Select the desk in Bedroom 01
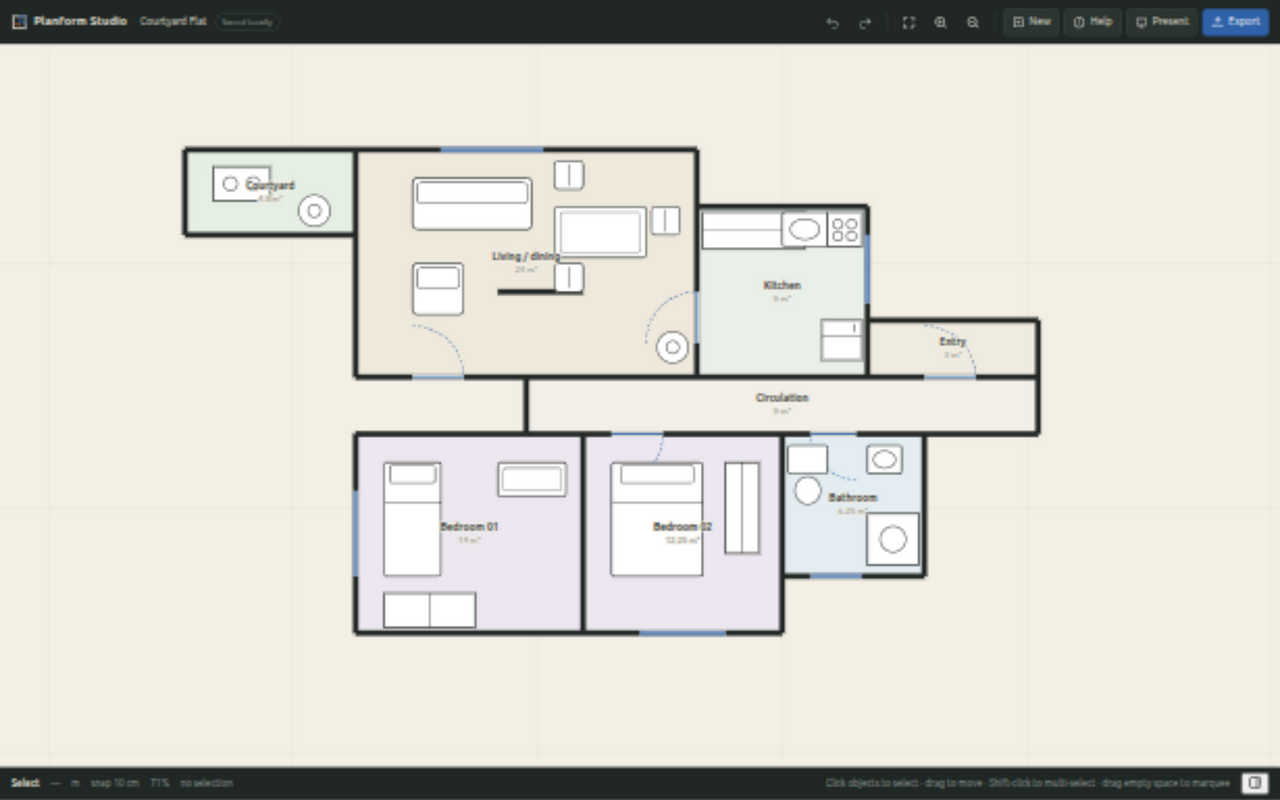Viewport: 1280px width, 800px height. pyautogui.click(x=532, y=479)
